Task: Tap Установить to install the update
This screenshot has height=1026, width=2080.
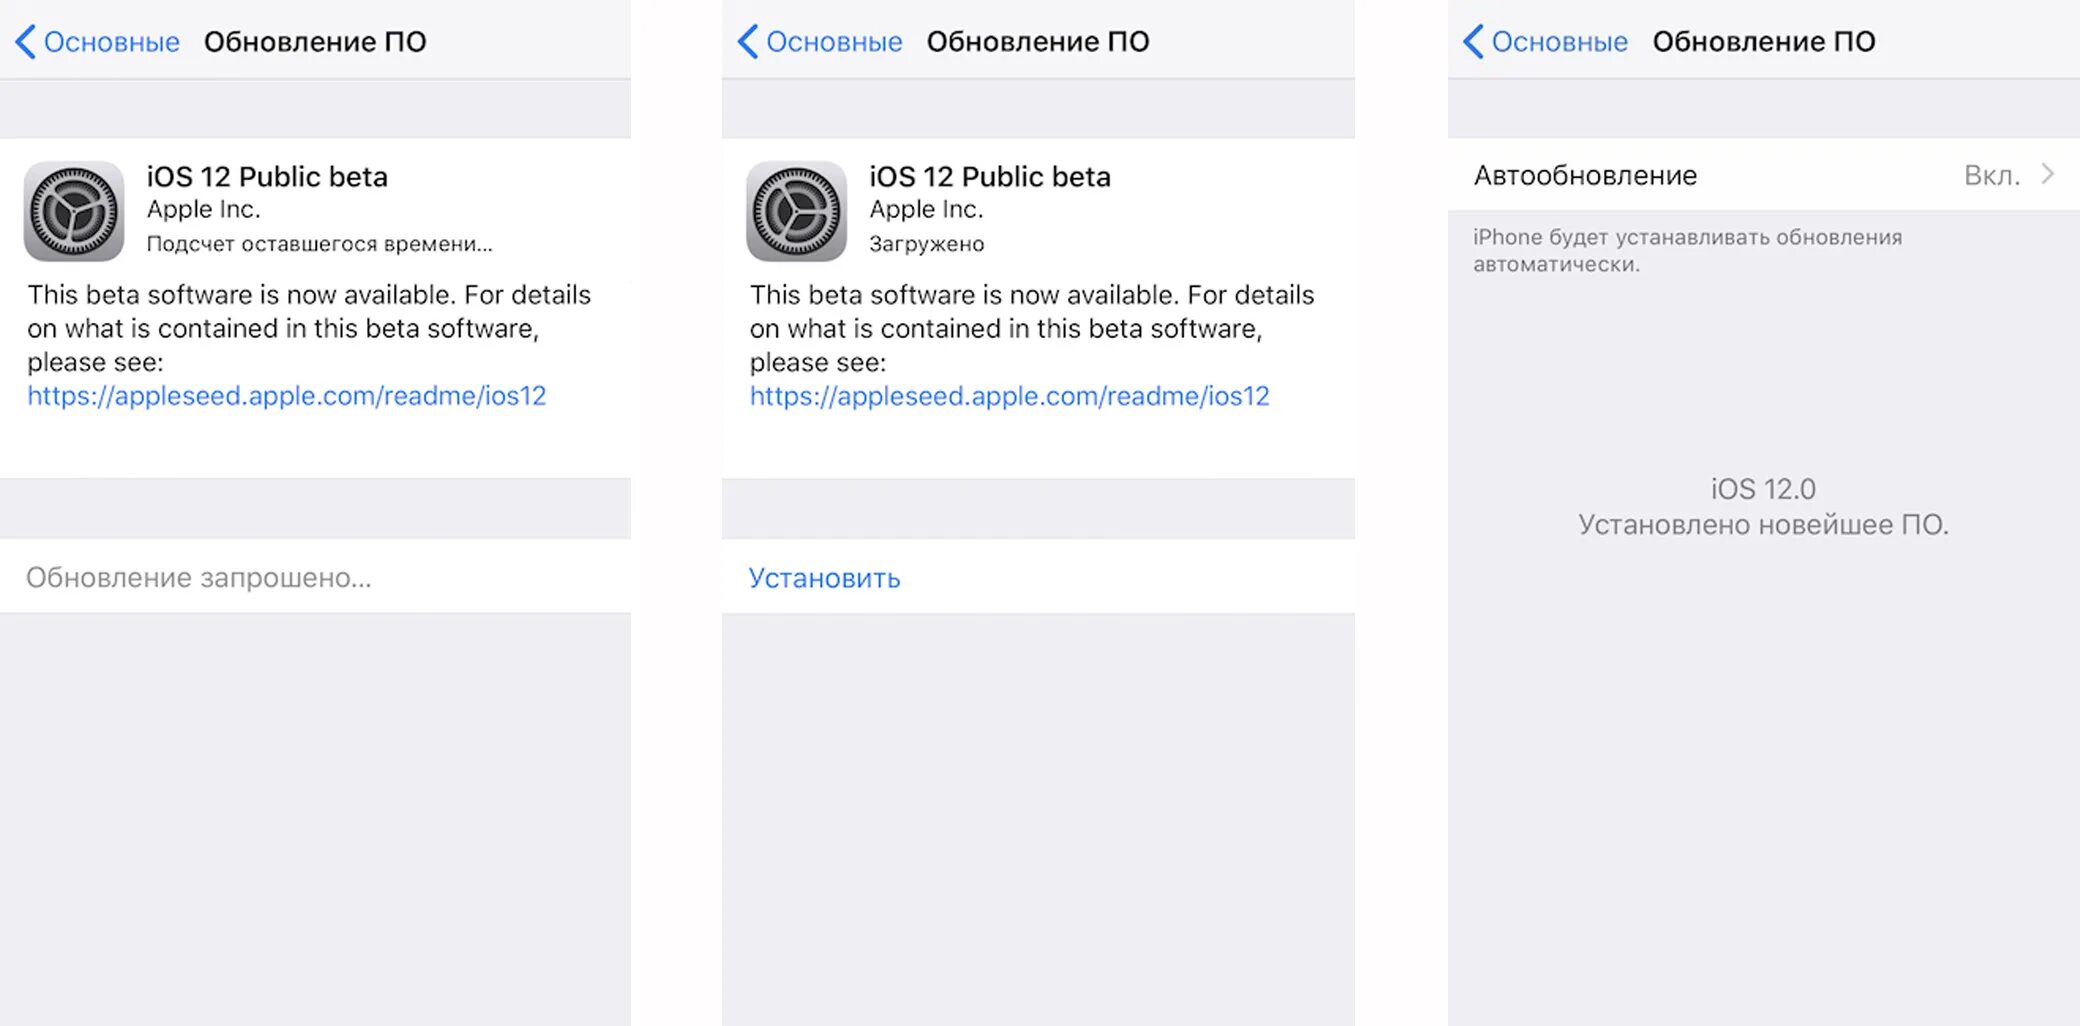Action: 825,578
